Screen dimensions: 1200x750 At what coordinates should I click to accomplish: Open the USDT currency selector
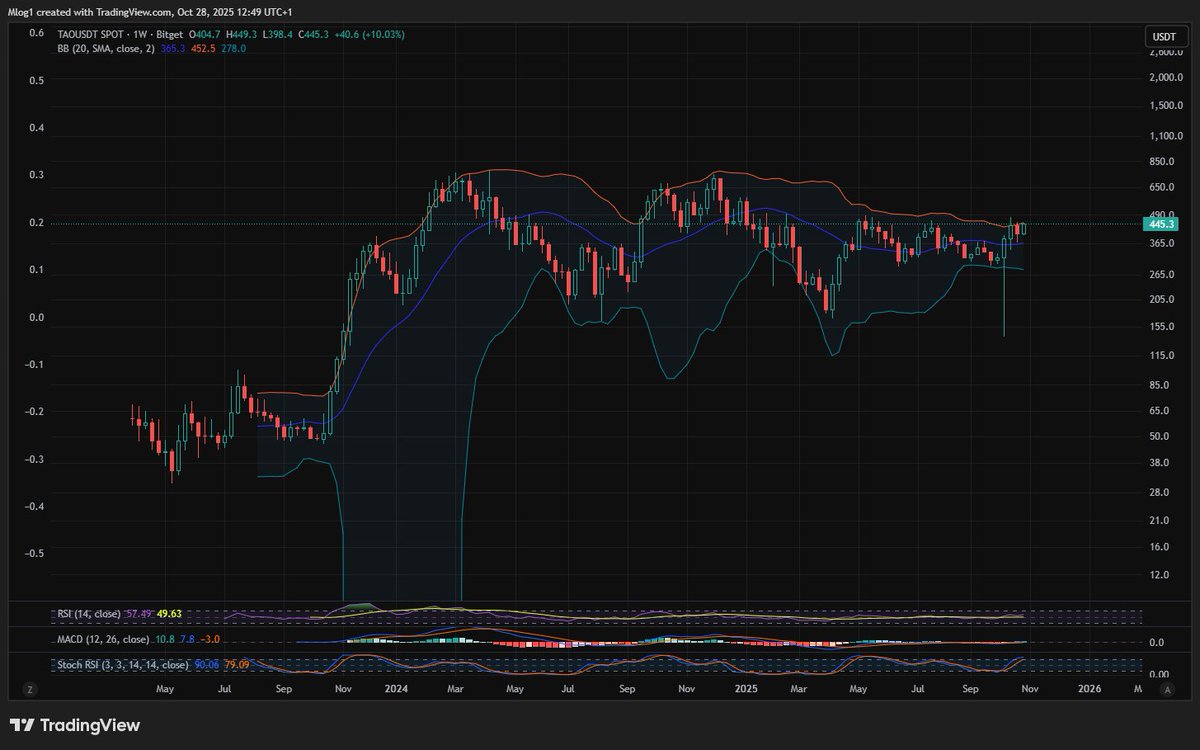(x=1164, y=36)
